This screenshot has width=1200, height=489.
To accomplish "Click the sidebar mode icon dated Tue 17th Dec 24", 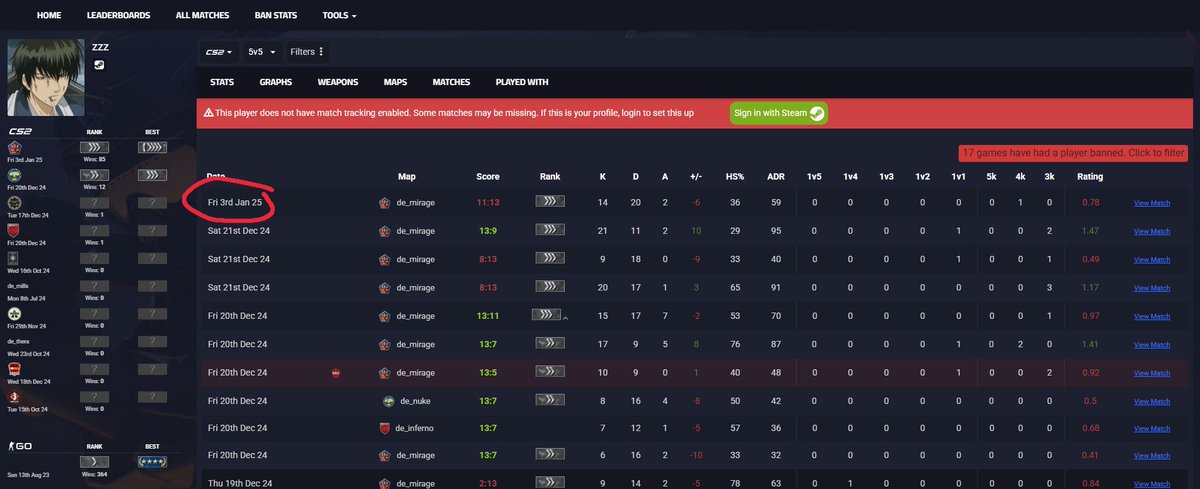I will [x=16, y=203].
